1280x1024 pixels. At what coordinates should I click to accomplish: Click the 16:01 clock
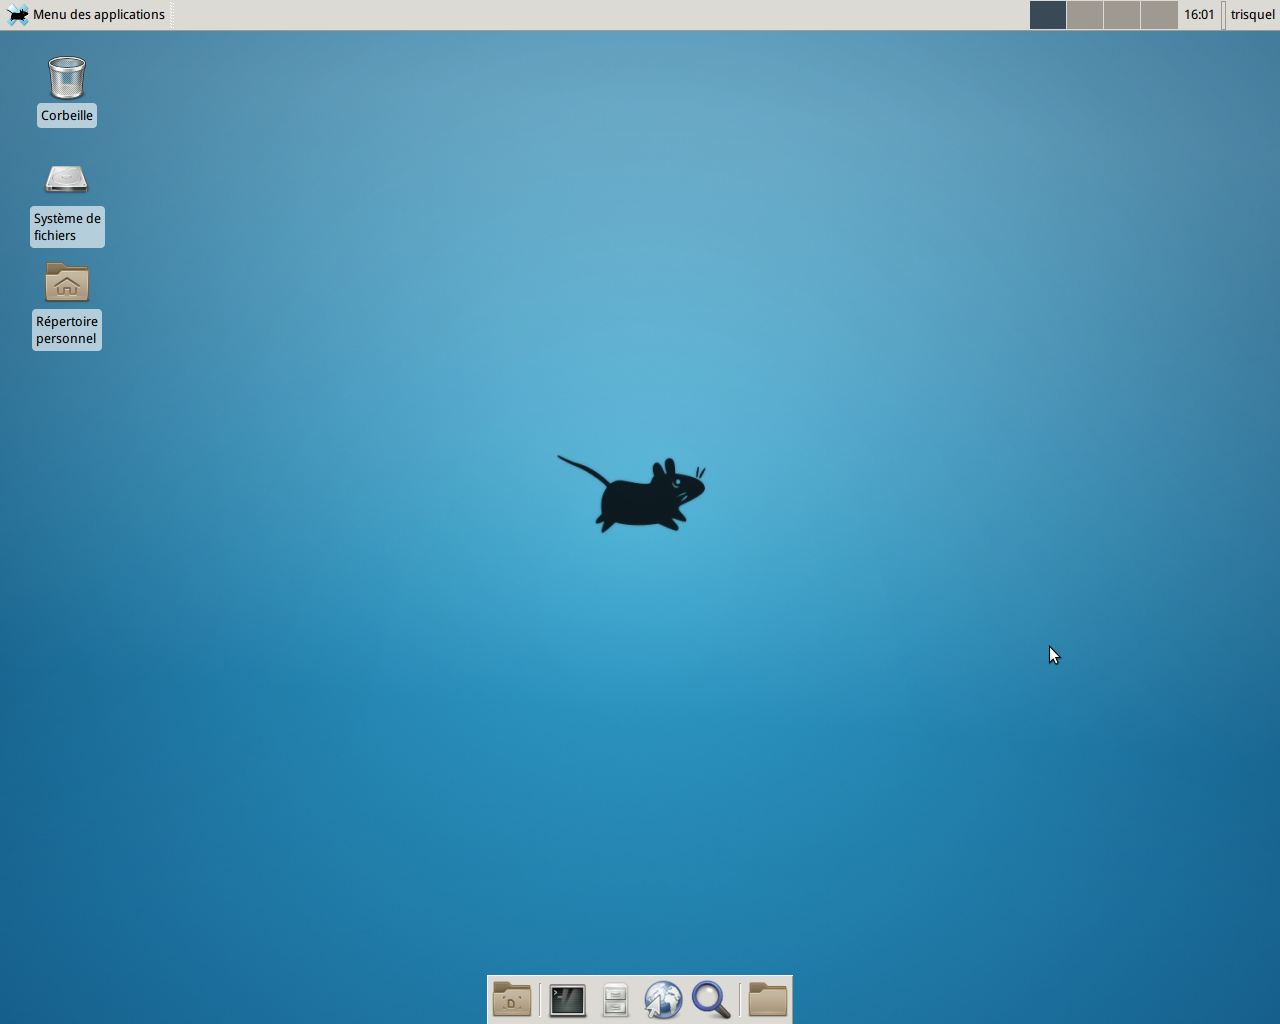click(1199, 14)
